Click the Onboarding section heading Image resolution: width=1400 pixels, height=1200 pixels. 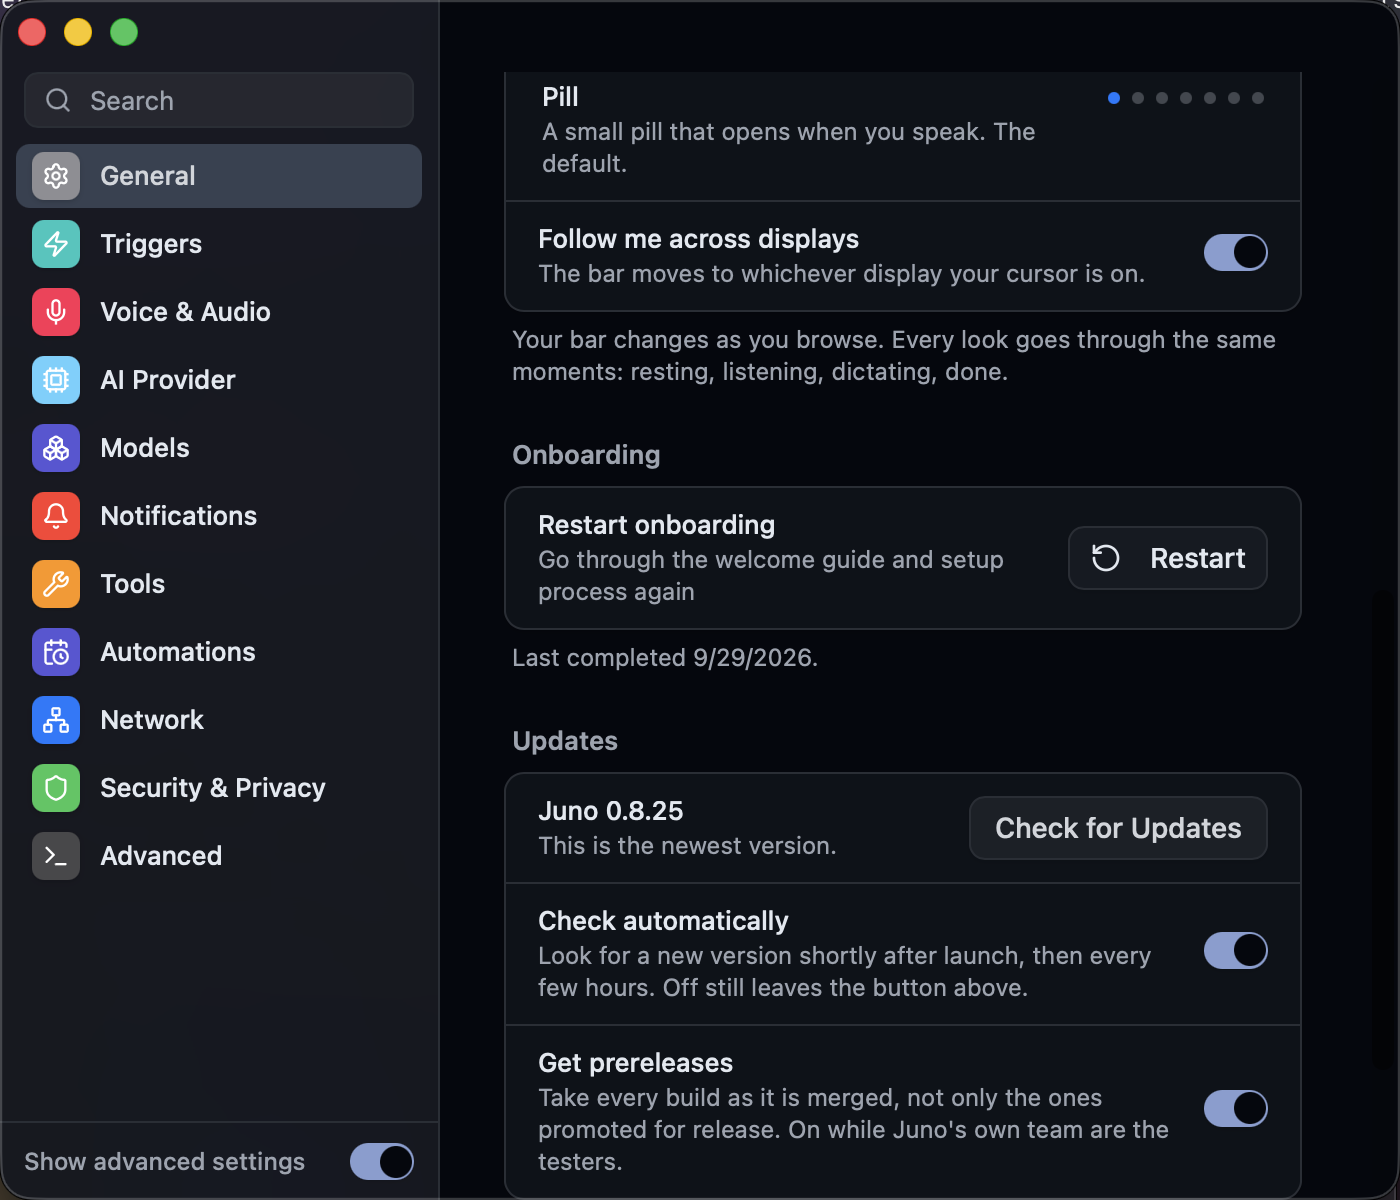[x=586, y=455]
